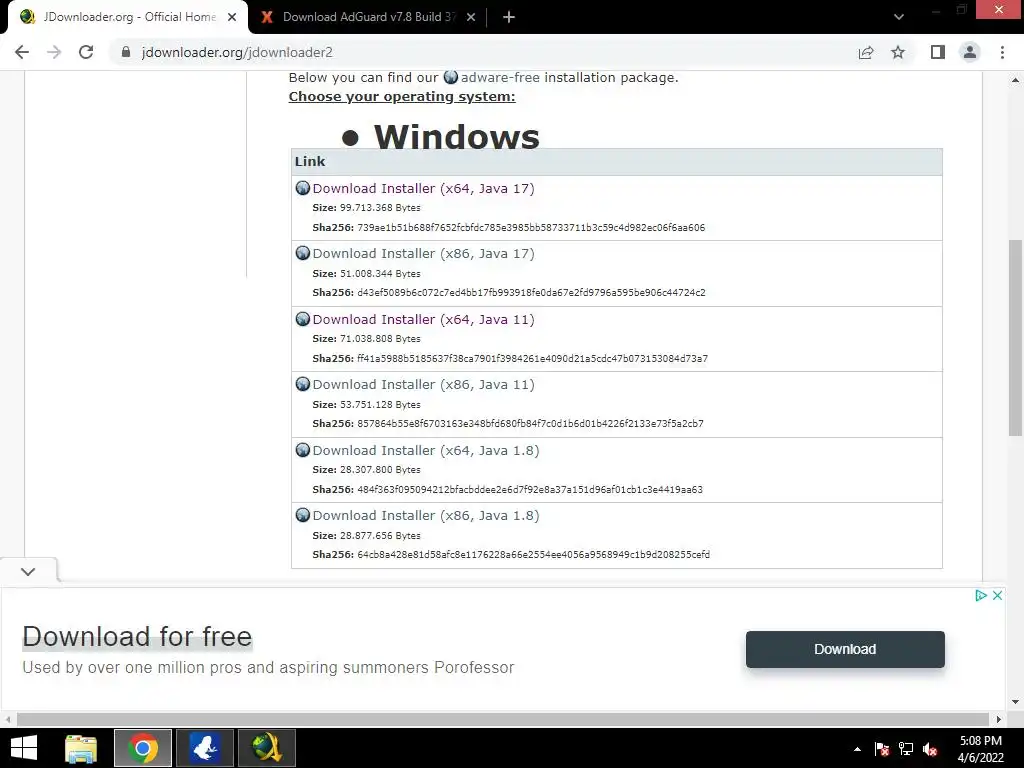Open the clock showing 5:08 PM
Screen dimensions: 1024x768
click(x=980, y=749)
